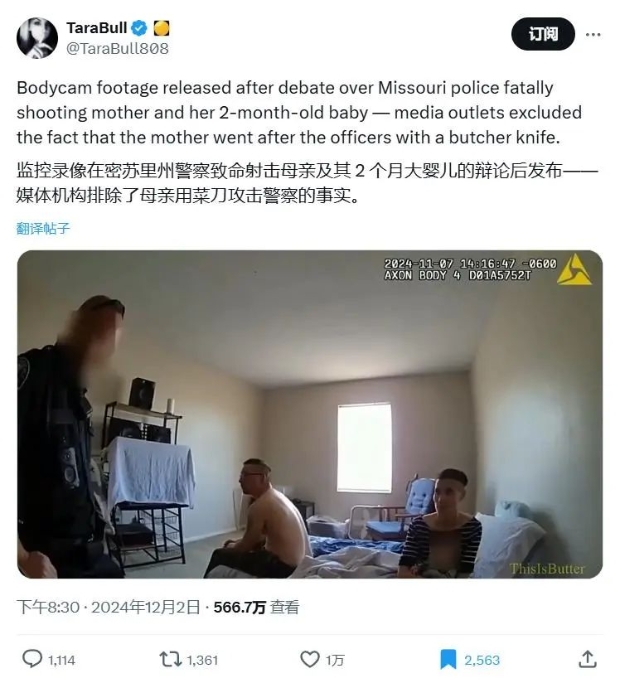Screen dimensions: 620x683
Task: Click the reply speech bubble icon
Action: 32,659
